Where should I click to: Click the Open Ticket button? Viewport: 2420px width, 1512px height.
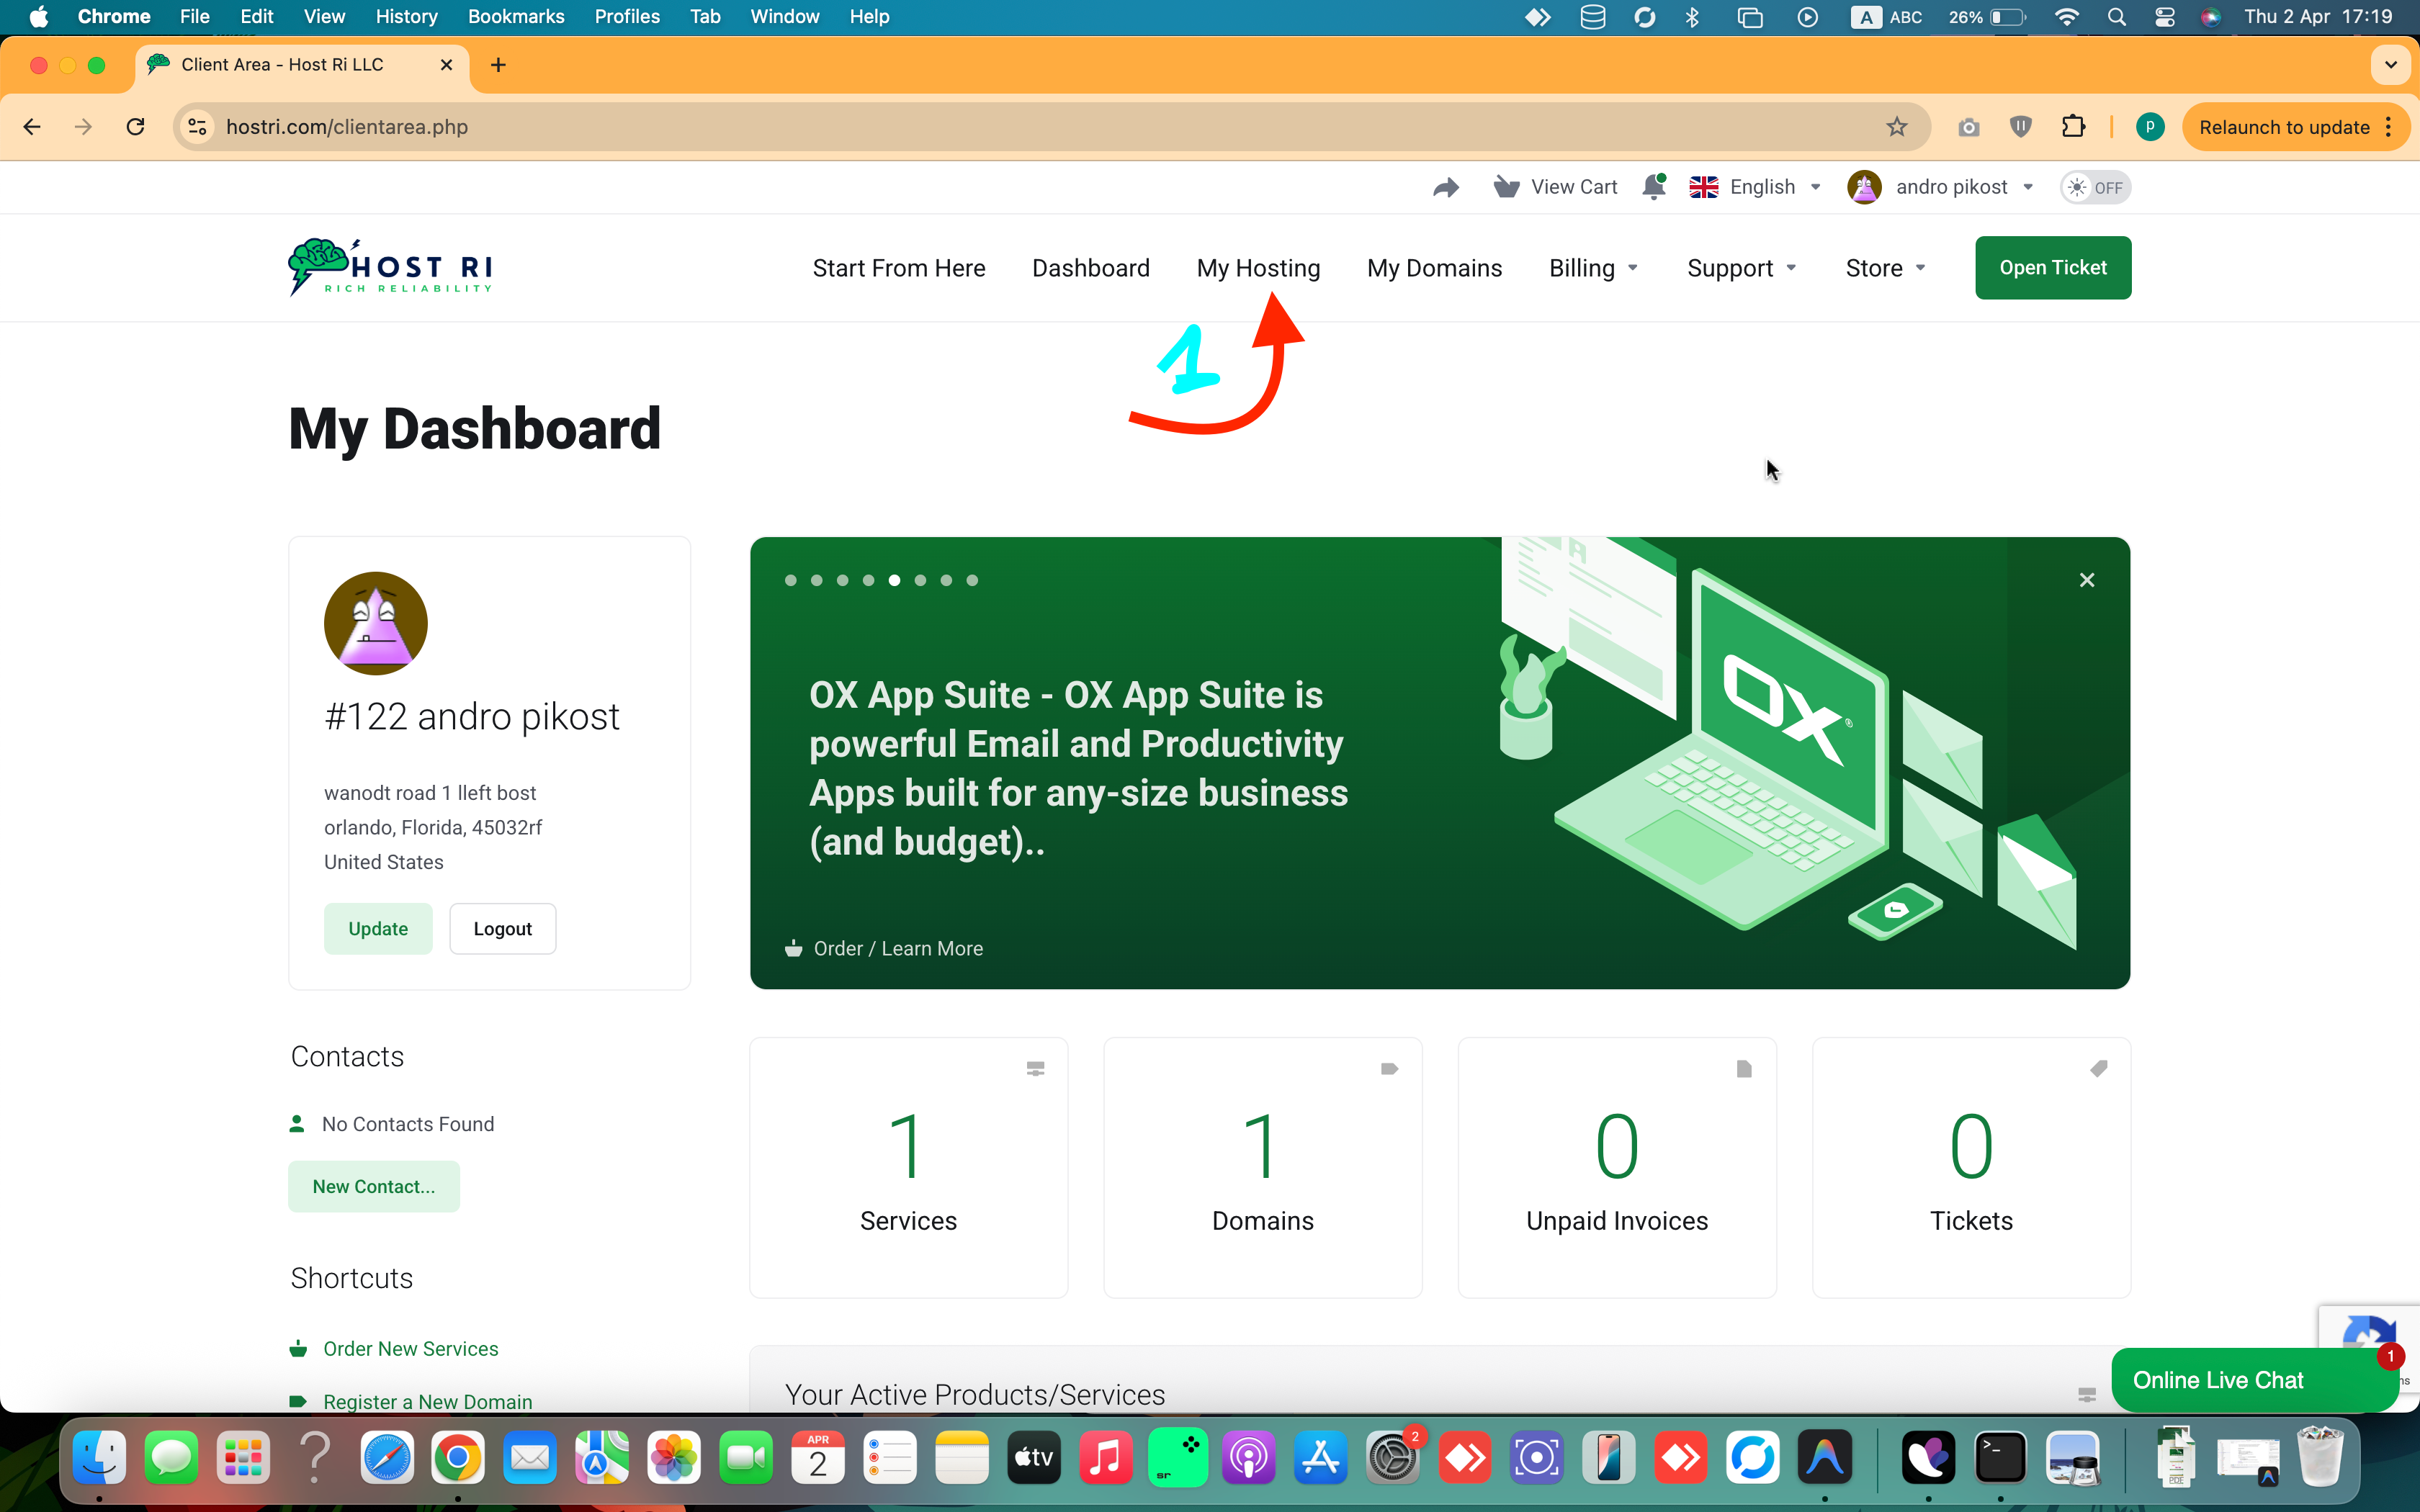[2052, 268]
